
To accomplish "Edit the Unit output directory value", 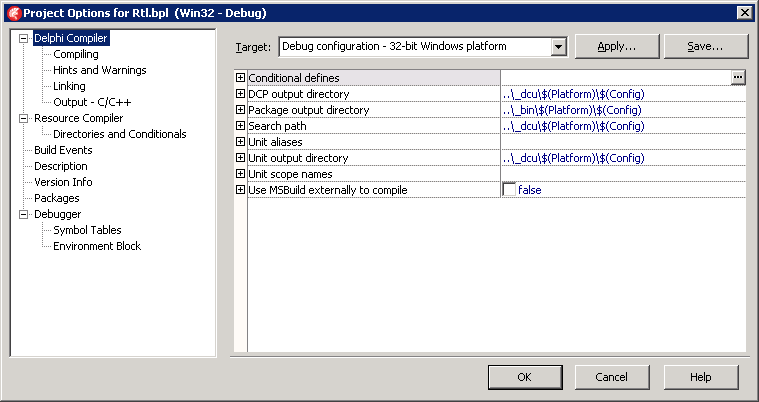I will click(x=623, y=158).
